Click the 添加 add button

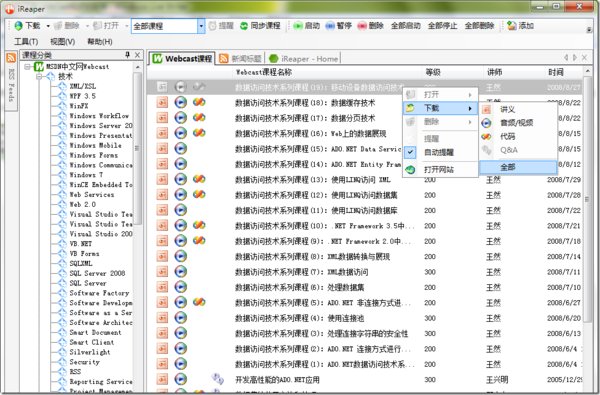(520, 26)
